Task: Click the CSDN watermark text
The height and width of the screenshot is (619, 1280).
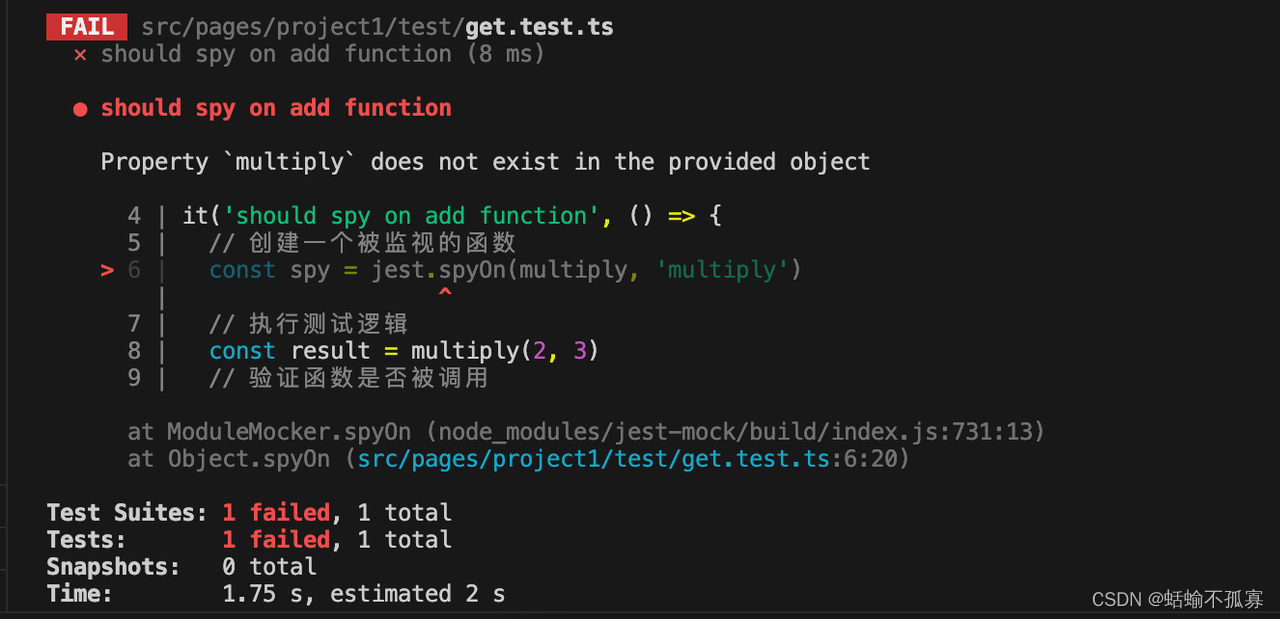Action: click(x=1177, y=599)
